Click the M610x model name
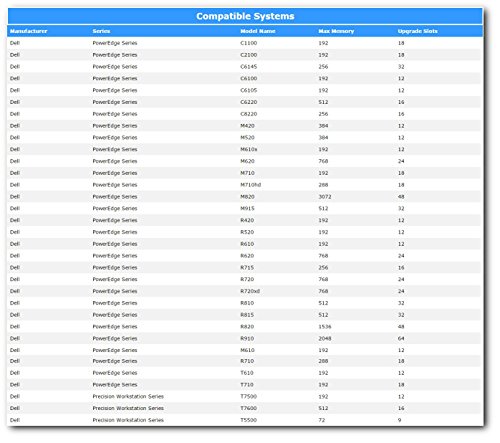This screenshot has height=443, width=500. coord(249,149)
